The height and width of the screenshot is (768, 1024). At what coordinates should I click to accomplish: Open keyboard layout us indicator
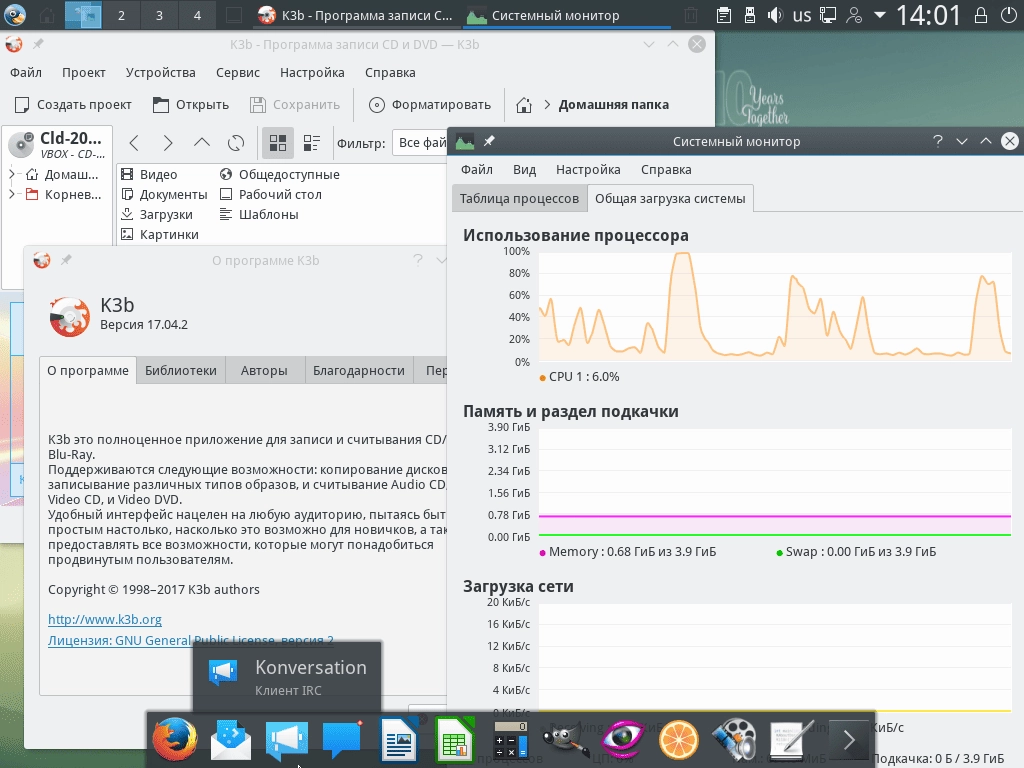point(801,15)
